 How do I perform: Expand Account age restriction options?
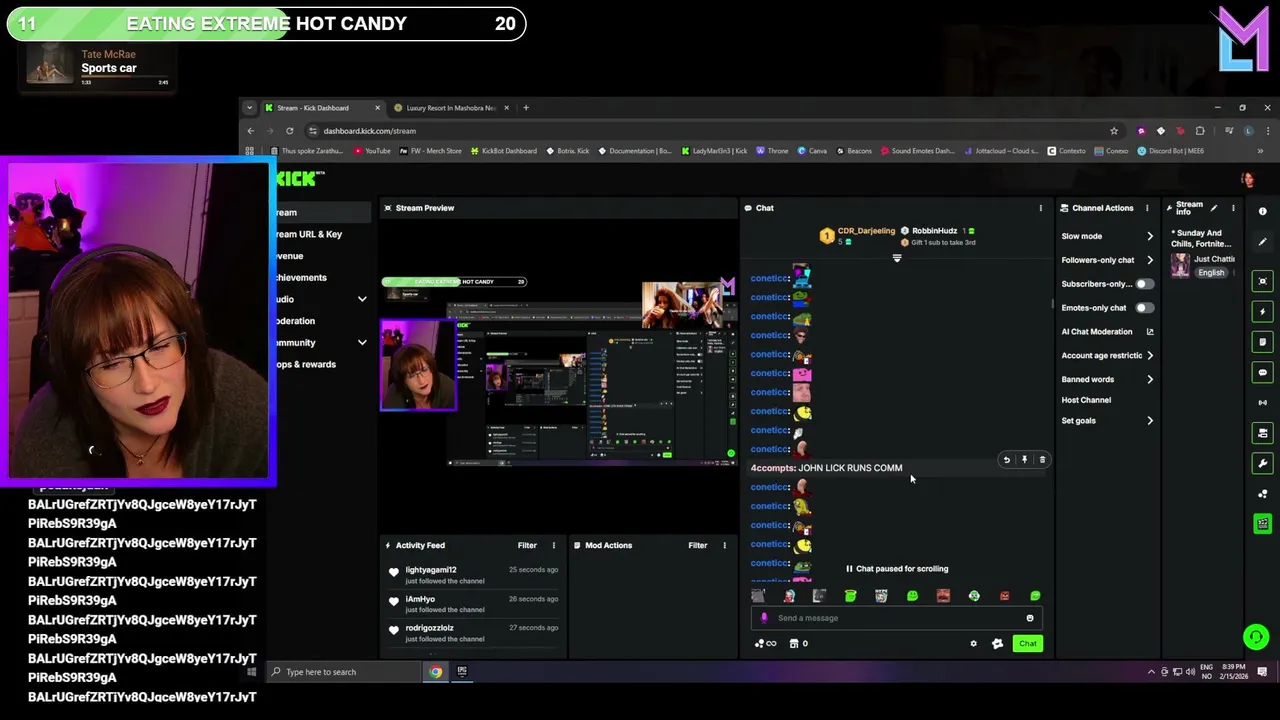pyautogui.click(x=1149, y=355)
